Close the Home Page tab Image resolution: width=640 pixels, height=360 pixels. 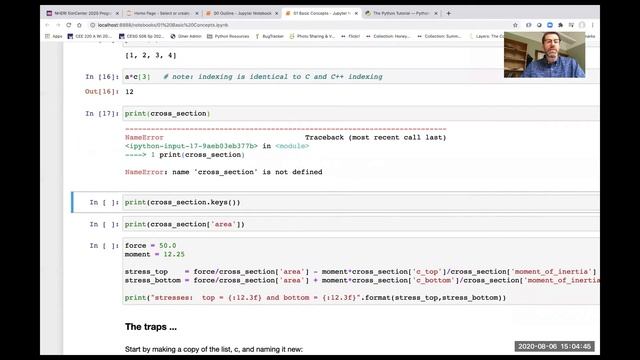[196, 13]
